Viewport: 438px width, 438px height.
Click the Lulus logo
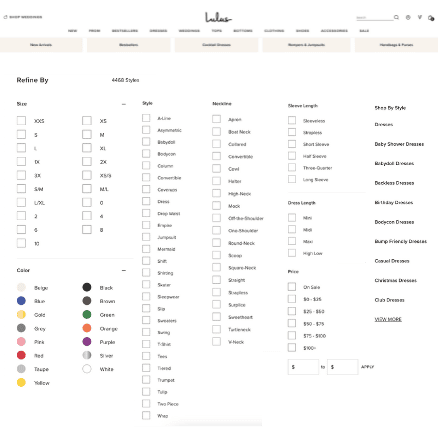[x=218, y=17]
